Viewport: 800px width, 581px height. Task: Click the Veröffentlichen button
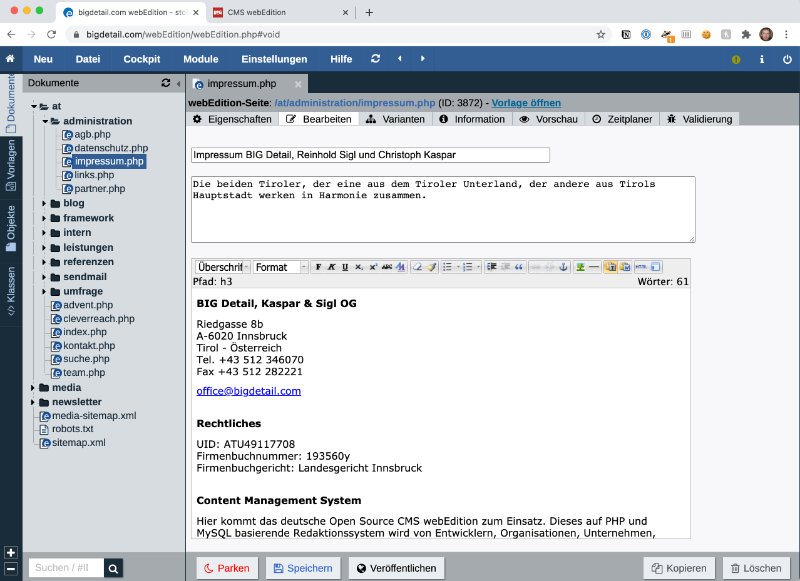tap(397, 568)
